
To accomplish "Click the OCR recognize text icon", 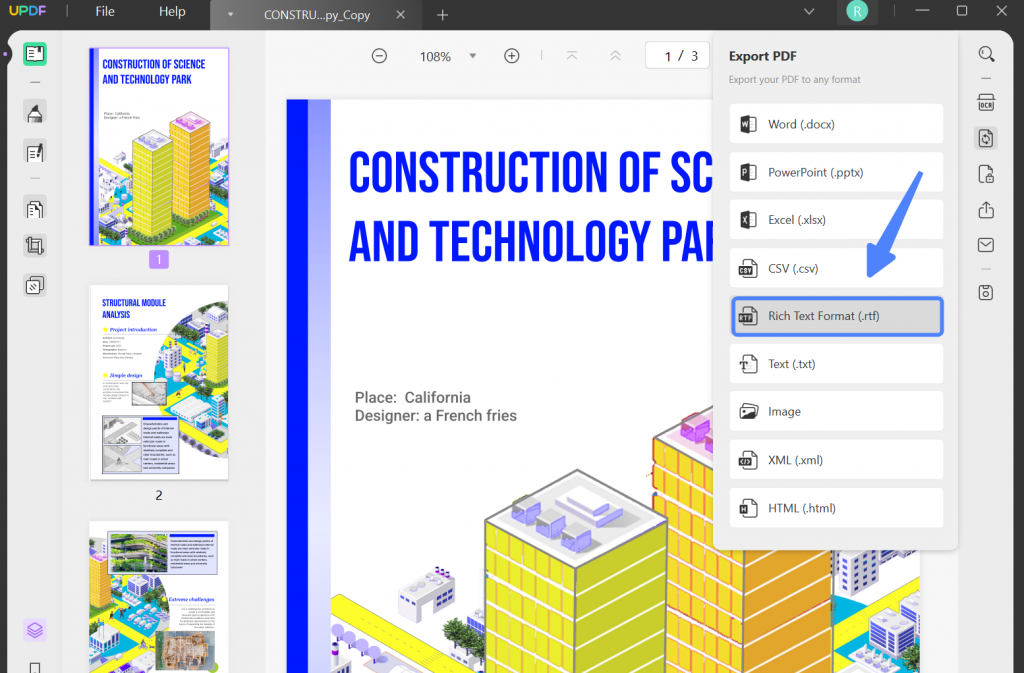I will pos(986,102).
